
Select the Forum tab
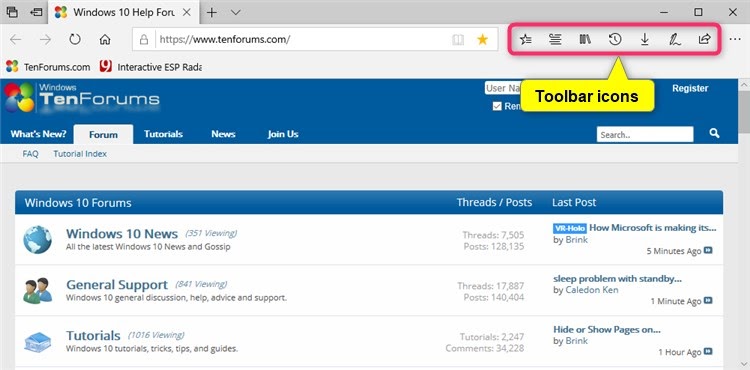coord(103,134)
